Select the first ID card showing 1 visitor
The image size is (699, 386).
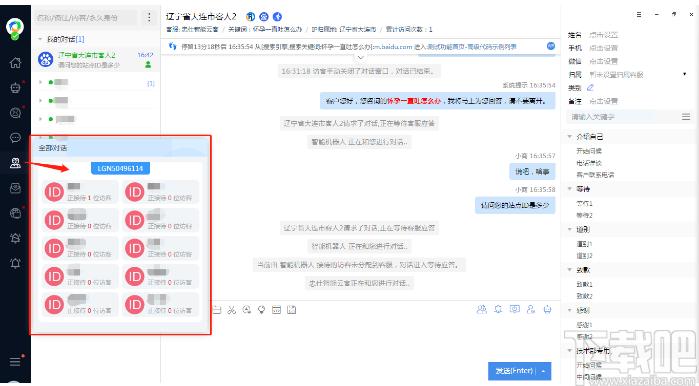pyautogui.click(x=79, y=192)
